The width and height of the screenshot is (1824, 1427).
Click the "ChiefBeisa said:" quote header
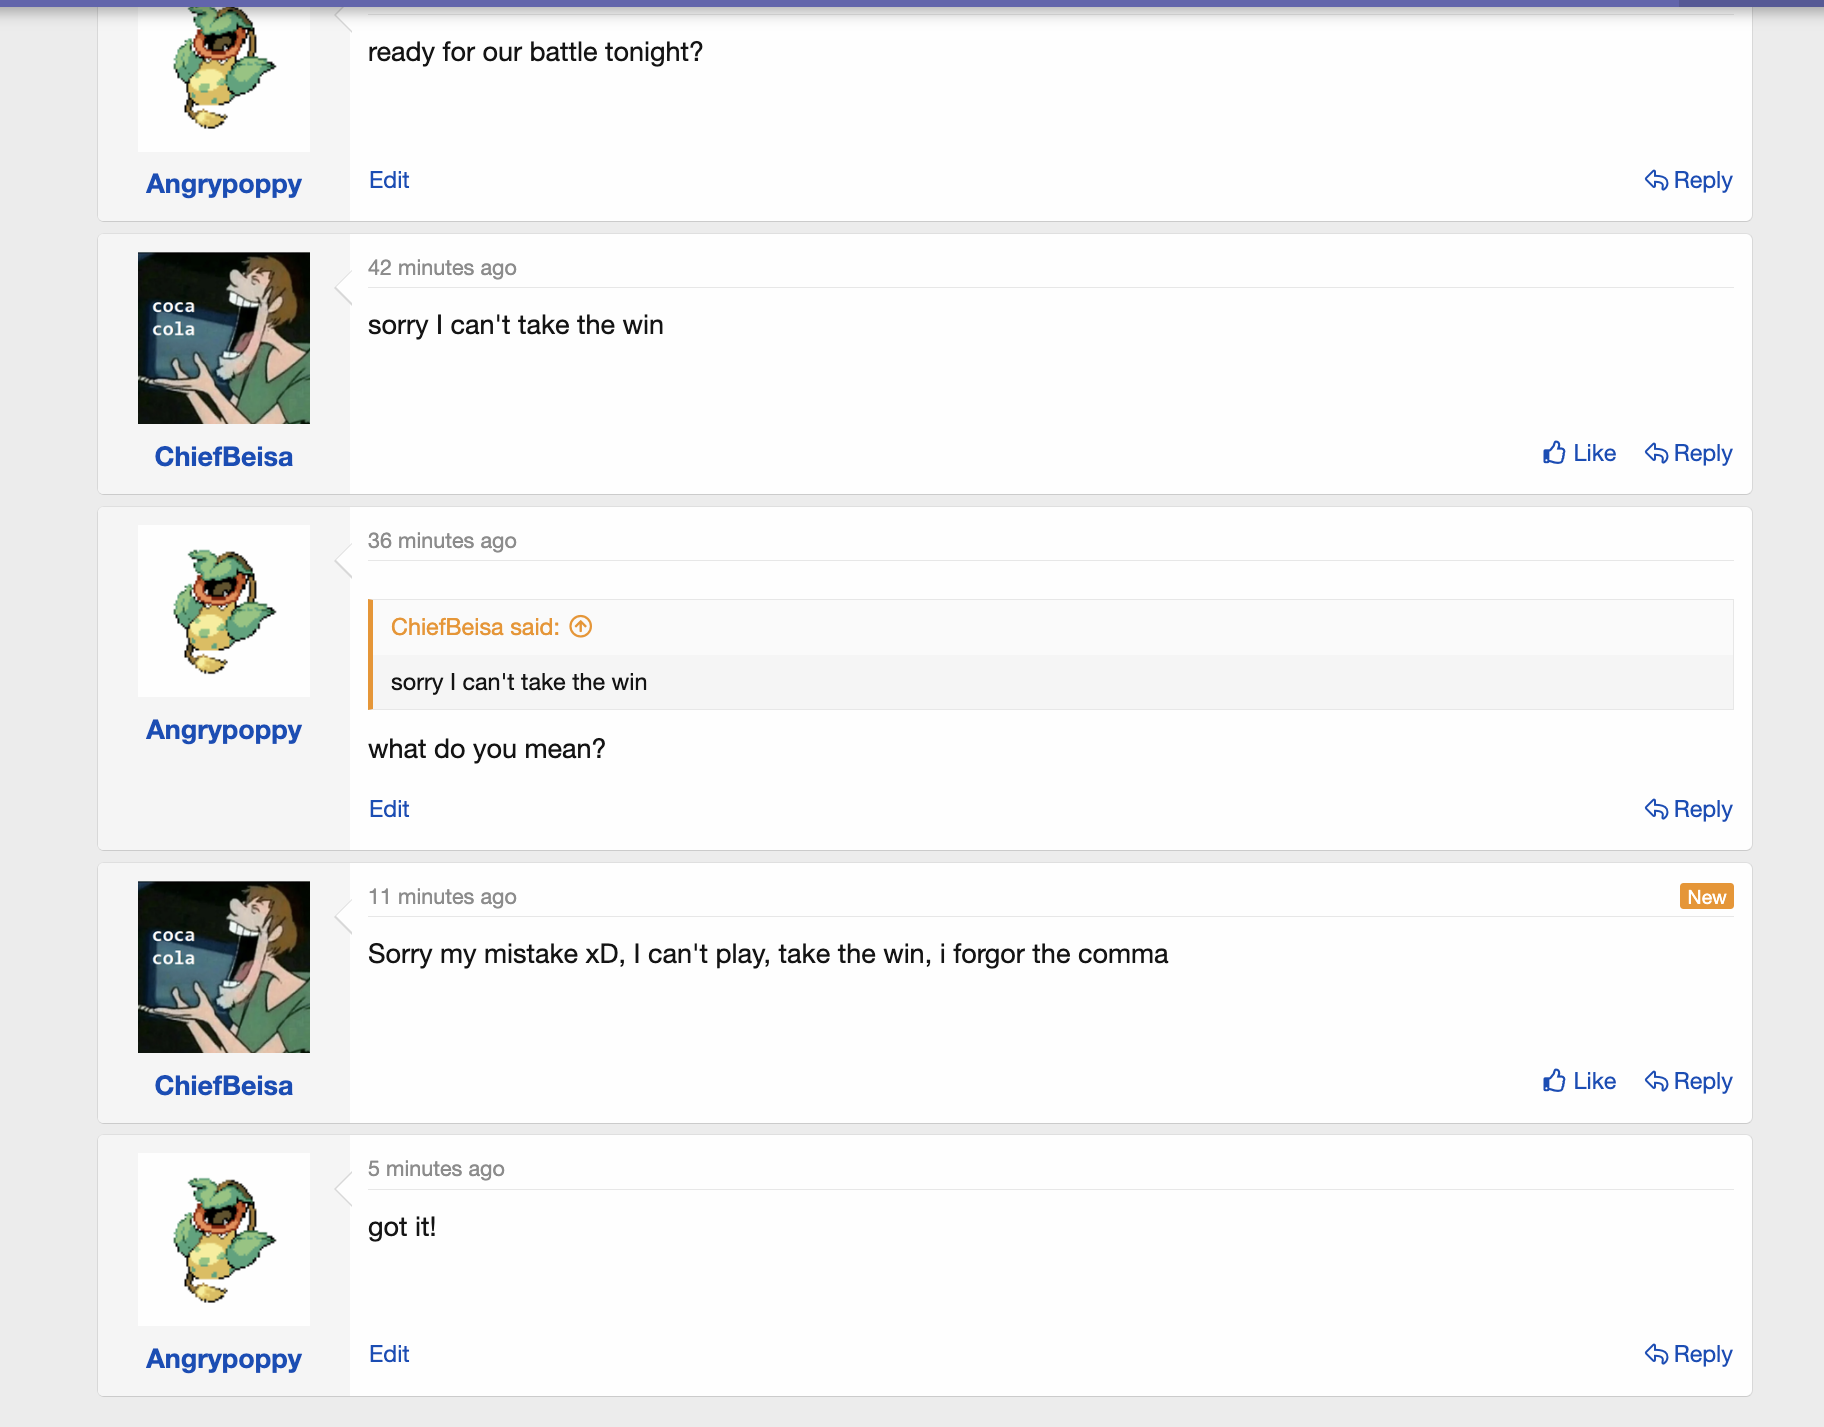474,627
